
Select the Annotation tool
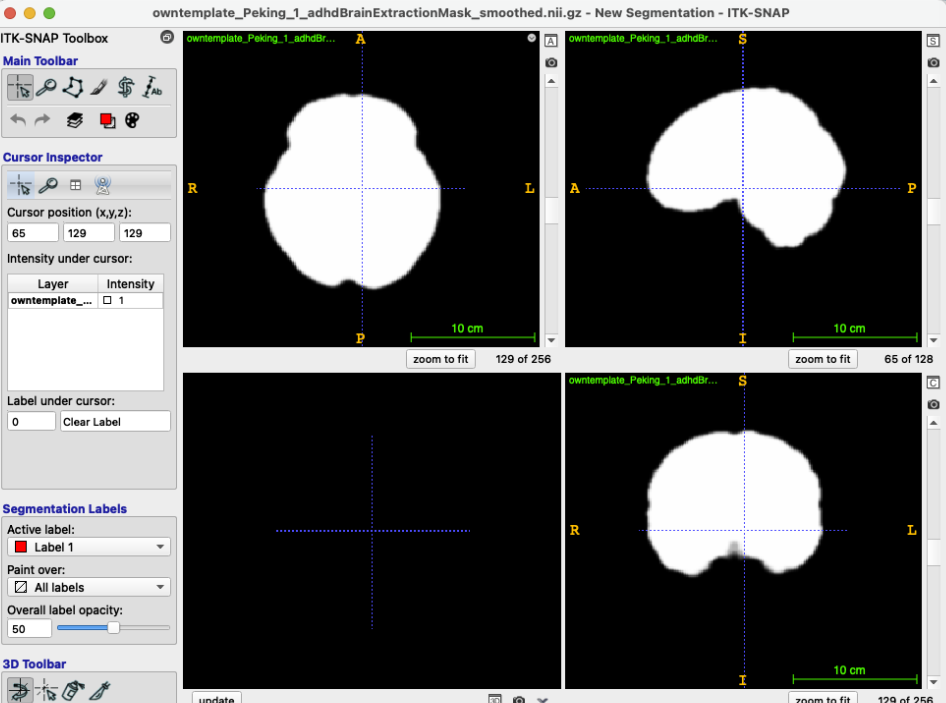click(x=152, y=87)
